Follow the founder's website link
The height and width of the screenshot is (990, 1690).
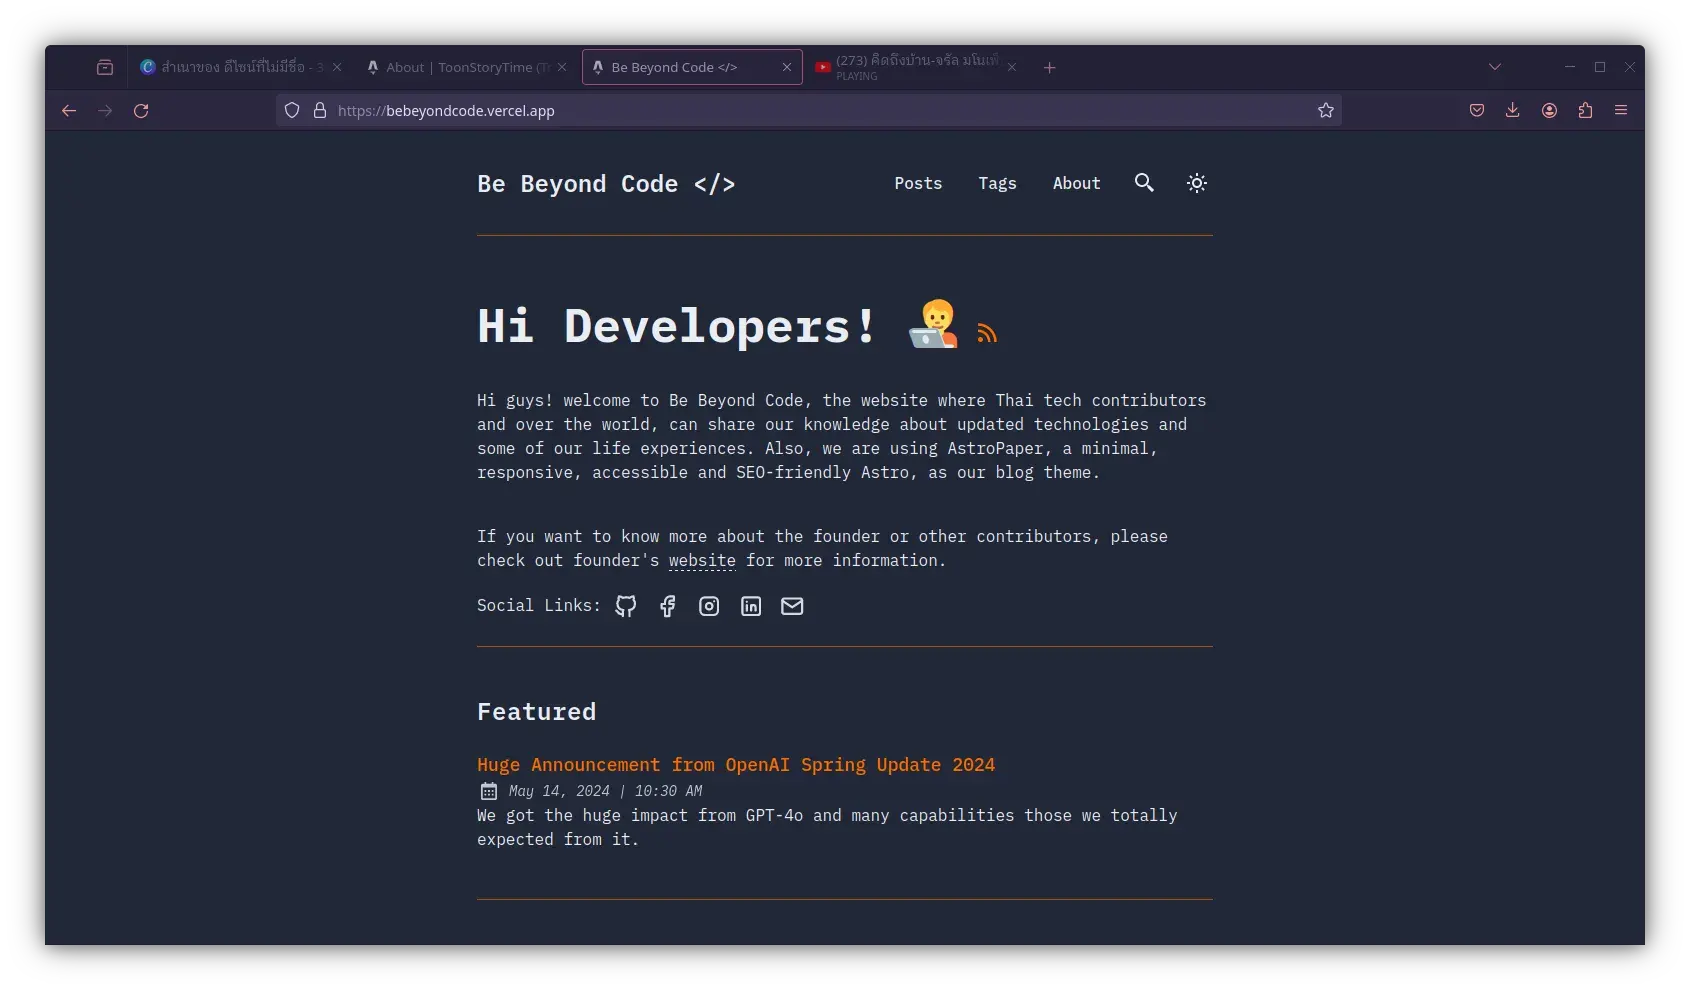point(702,561)
